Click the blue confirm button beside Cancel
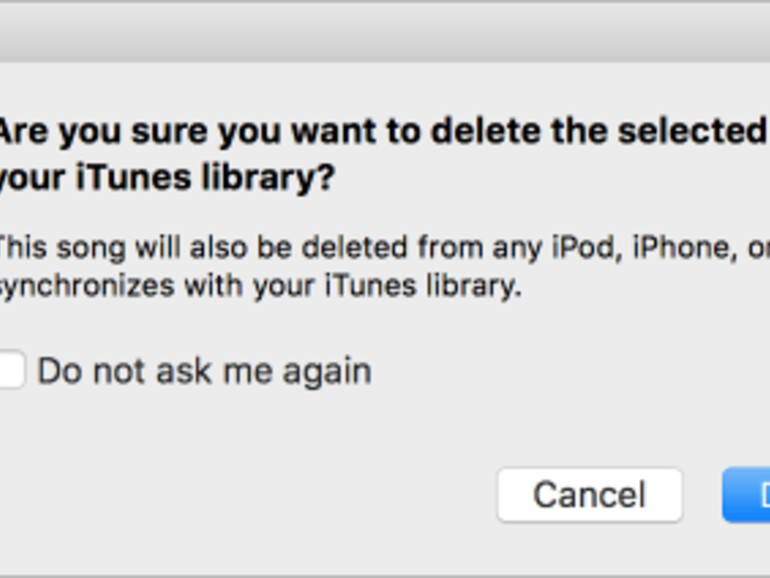This screenshot has height=578, width=770. pyautogui.click(x=750, y=495)
